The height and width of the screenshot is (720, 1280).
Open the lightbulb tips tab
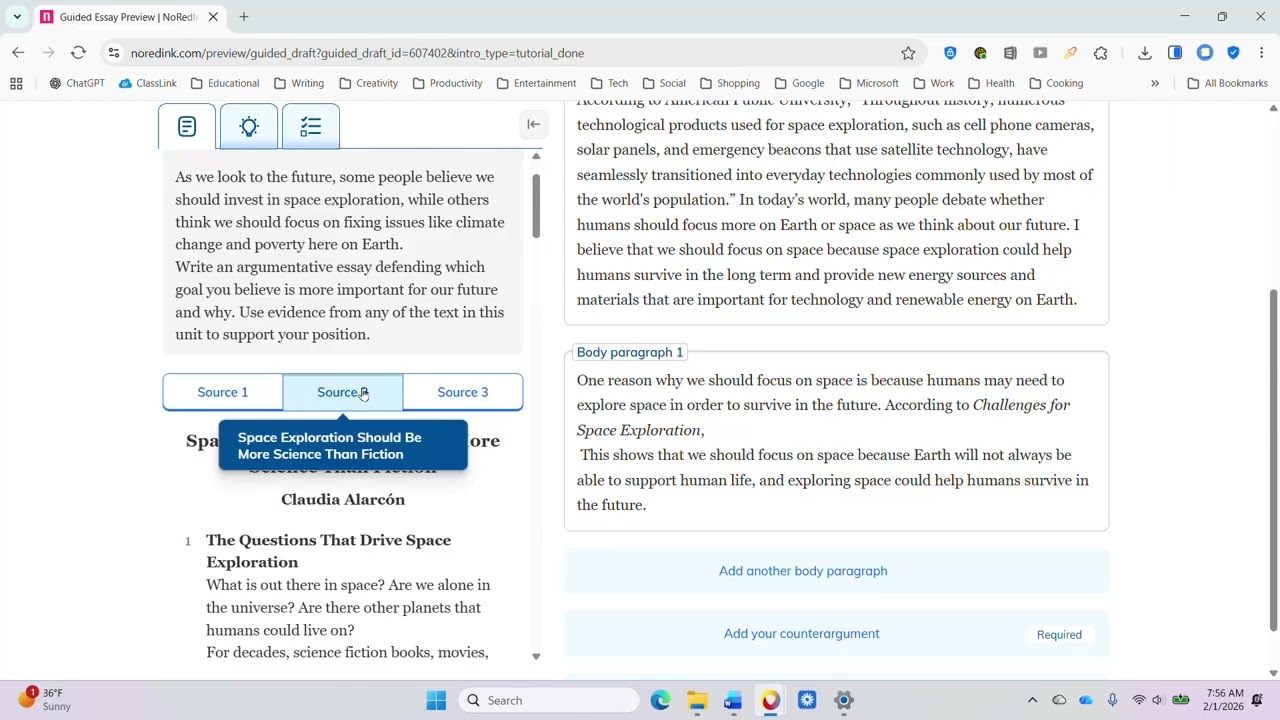point(249,126)
